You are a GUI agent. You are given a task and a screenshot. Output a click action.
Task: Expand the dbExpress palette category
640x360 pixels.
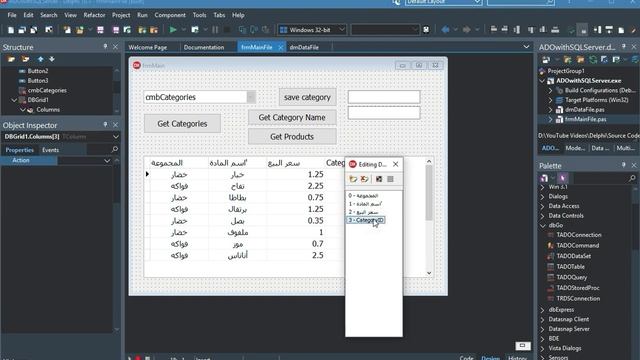543,310
